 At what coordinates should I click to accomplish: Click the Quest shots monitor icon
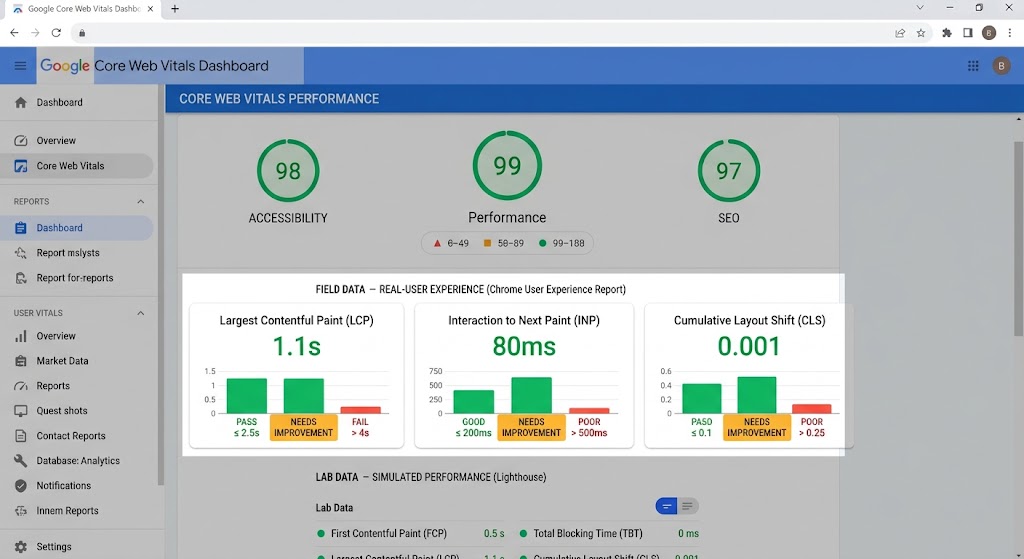pos(21,411)
